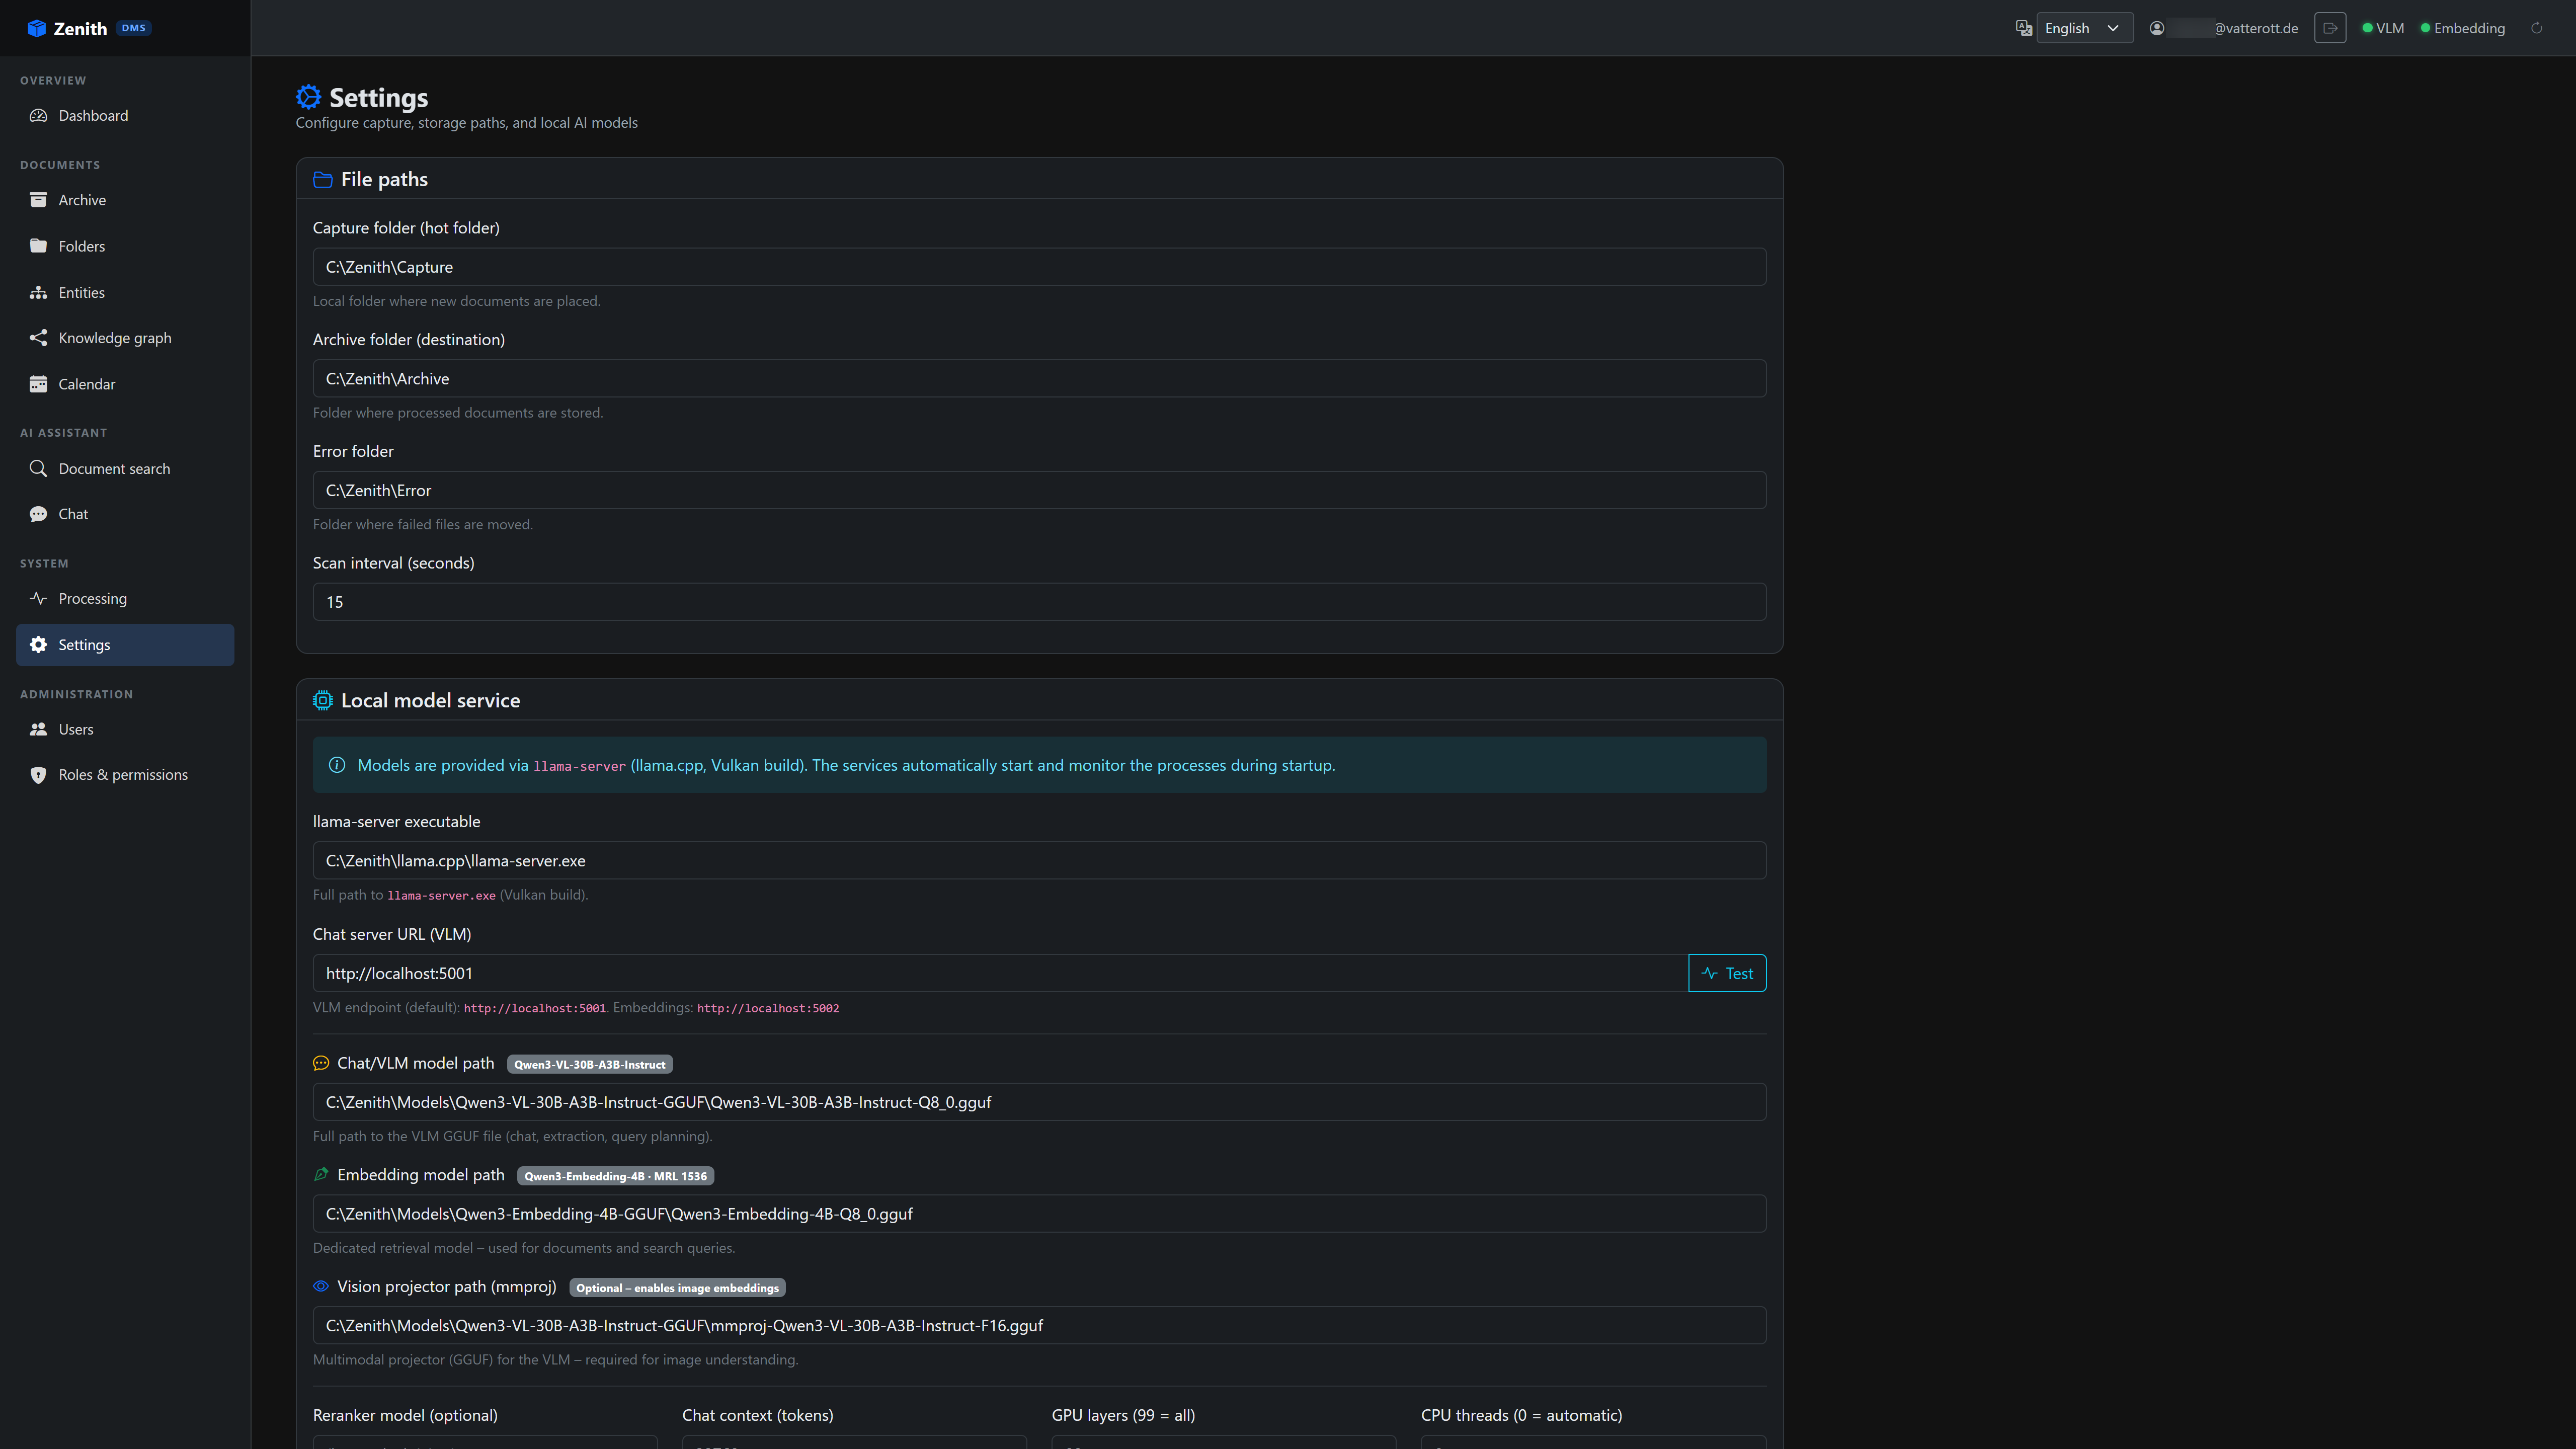The width and height of the screenshot is (2576, 1449).
Task: Select Settings in the sidebar
Action: pos(125,645)
